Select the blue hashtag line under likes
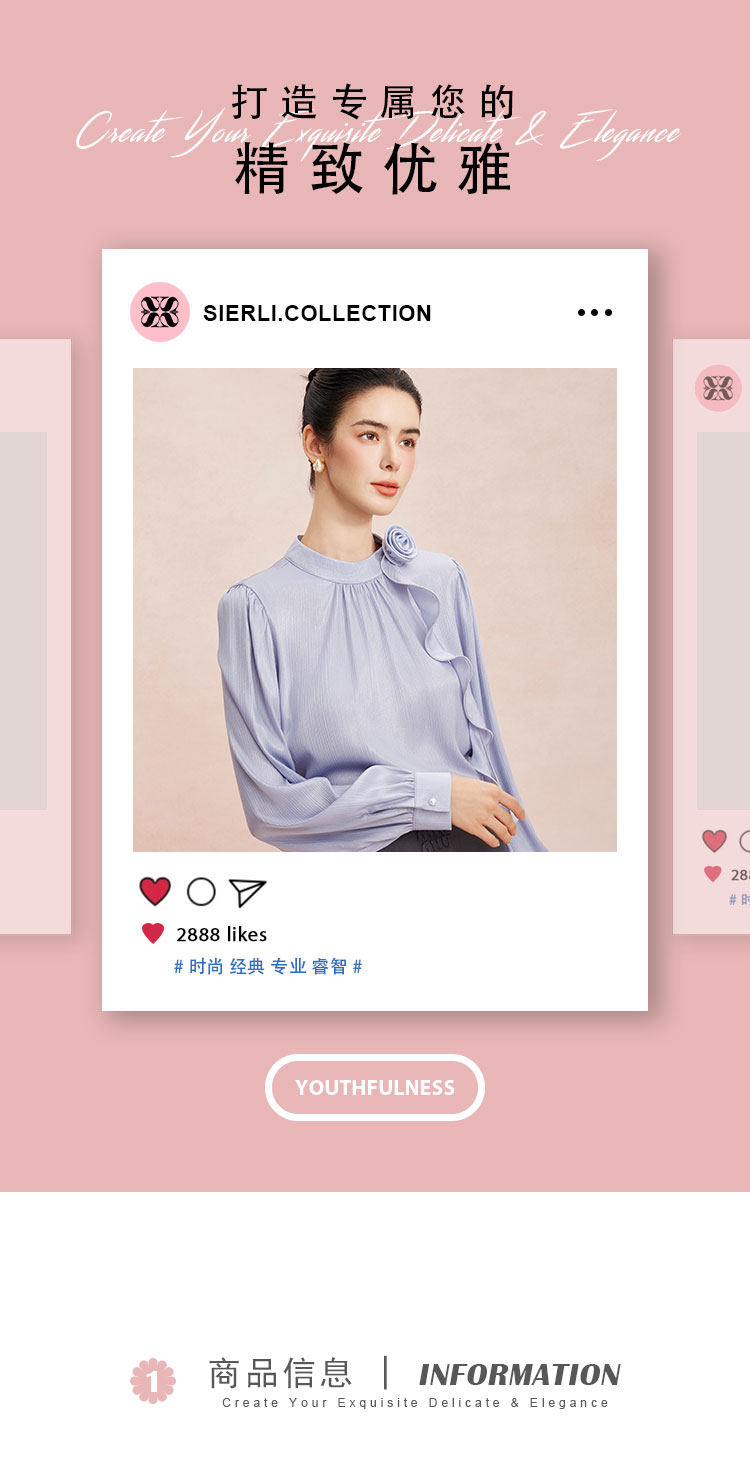This screenshot has width=750, height=1461. 268,966
